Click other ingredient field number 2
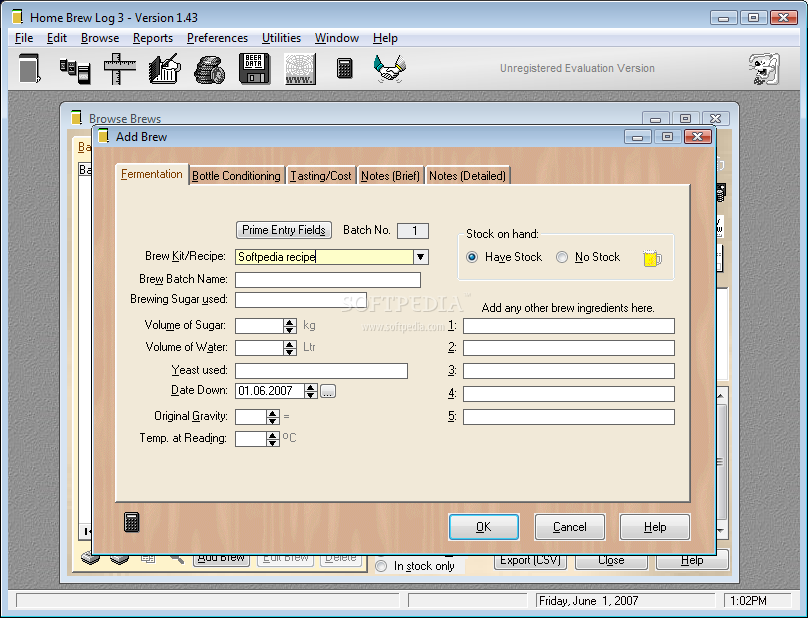 coord(568,348)
